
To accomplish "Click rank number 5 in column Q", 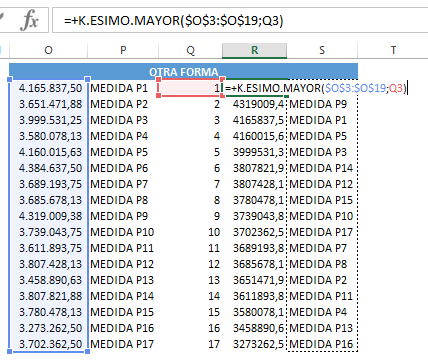I will (x=217, y=152).
